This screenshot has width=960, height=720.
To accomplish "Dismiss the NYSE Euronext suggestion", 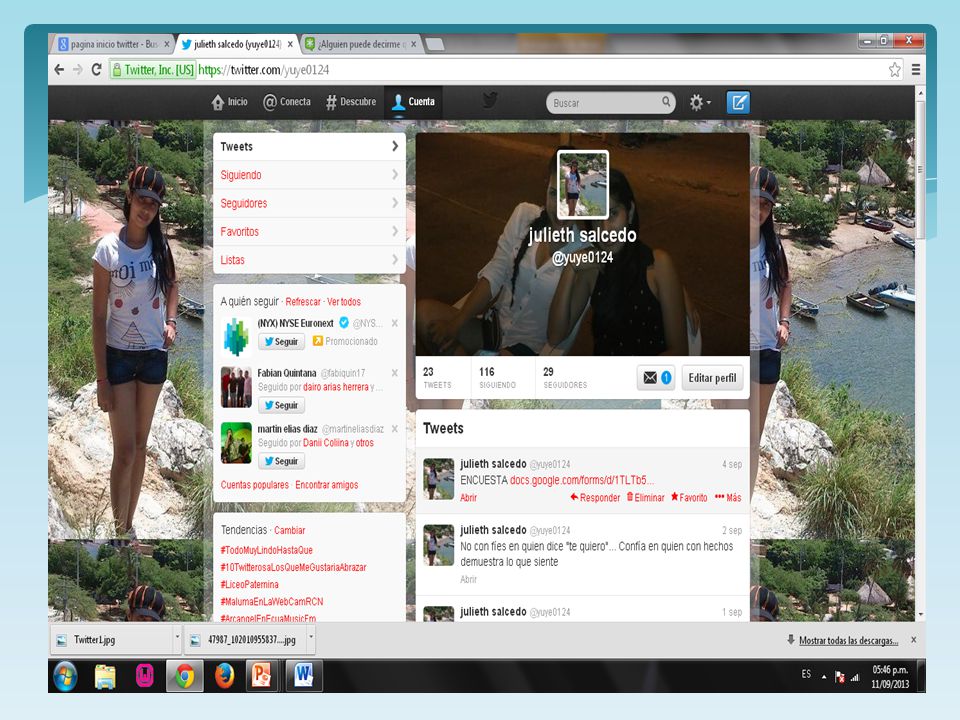I will coord(395,323).
